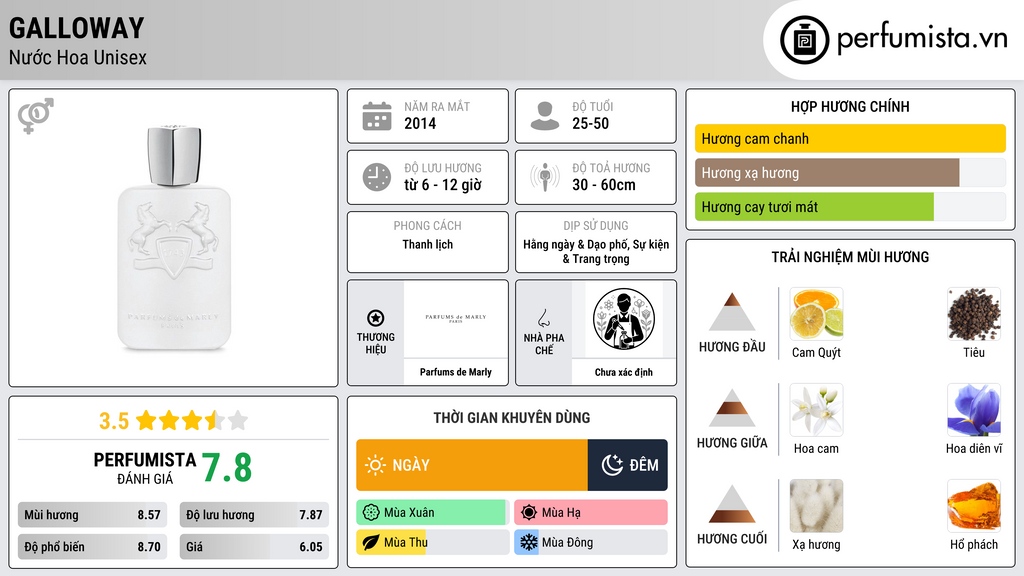Select the Đêm night segment
This screenshot has height=576, width=1024.
628,465
